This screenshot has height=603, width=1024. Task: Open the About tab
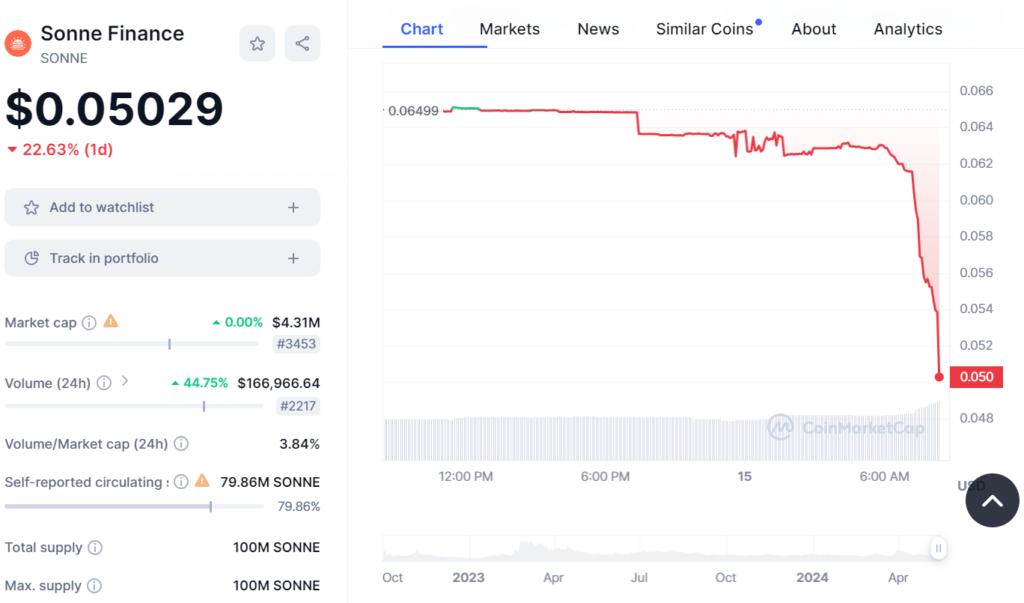tap(814, 29)
